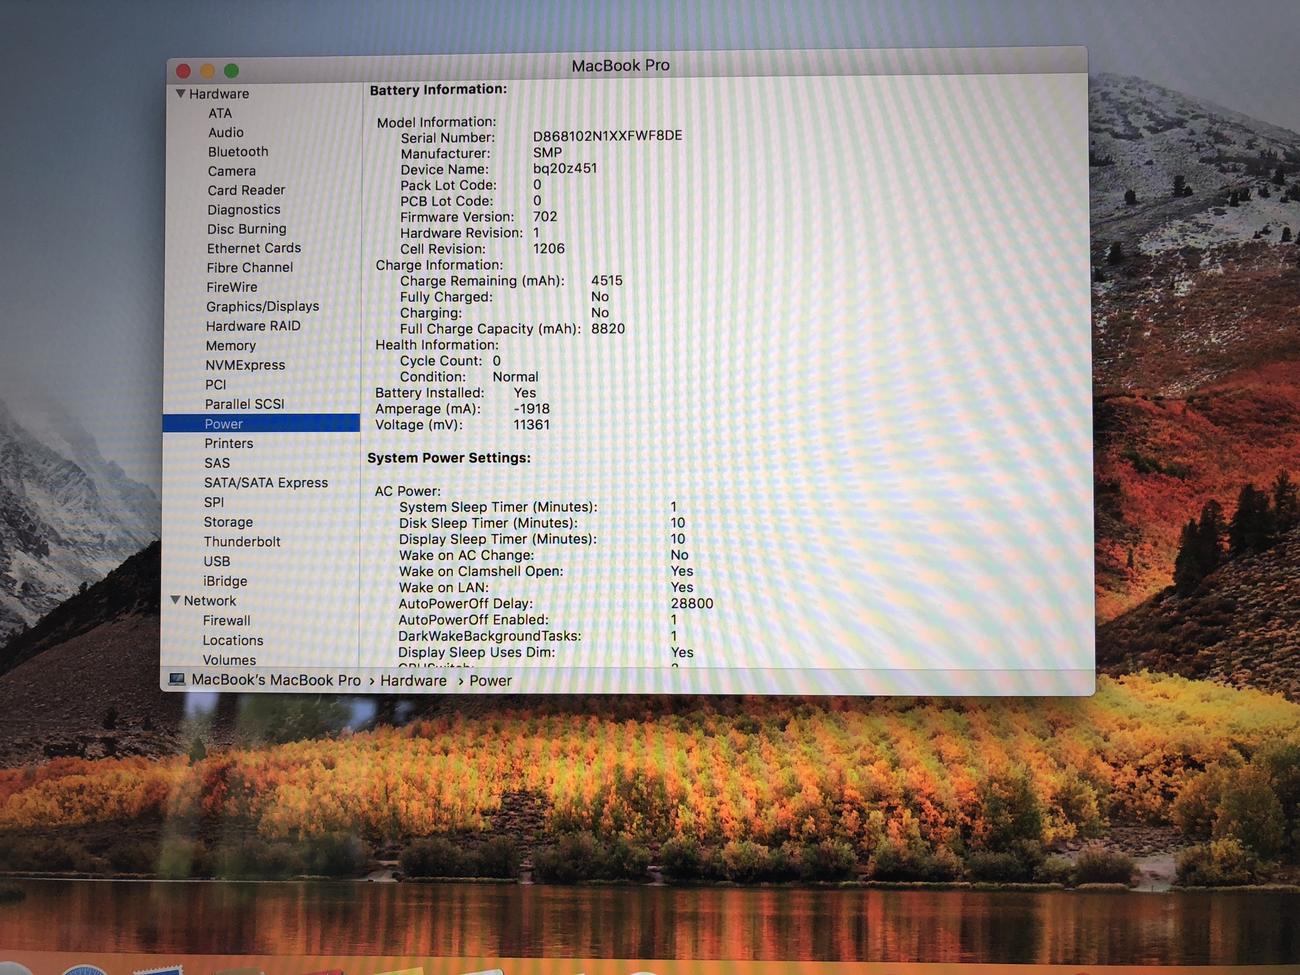Open Storage information
1300x975 pixels.
pos(228,522)
